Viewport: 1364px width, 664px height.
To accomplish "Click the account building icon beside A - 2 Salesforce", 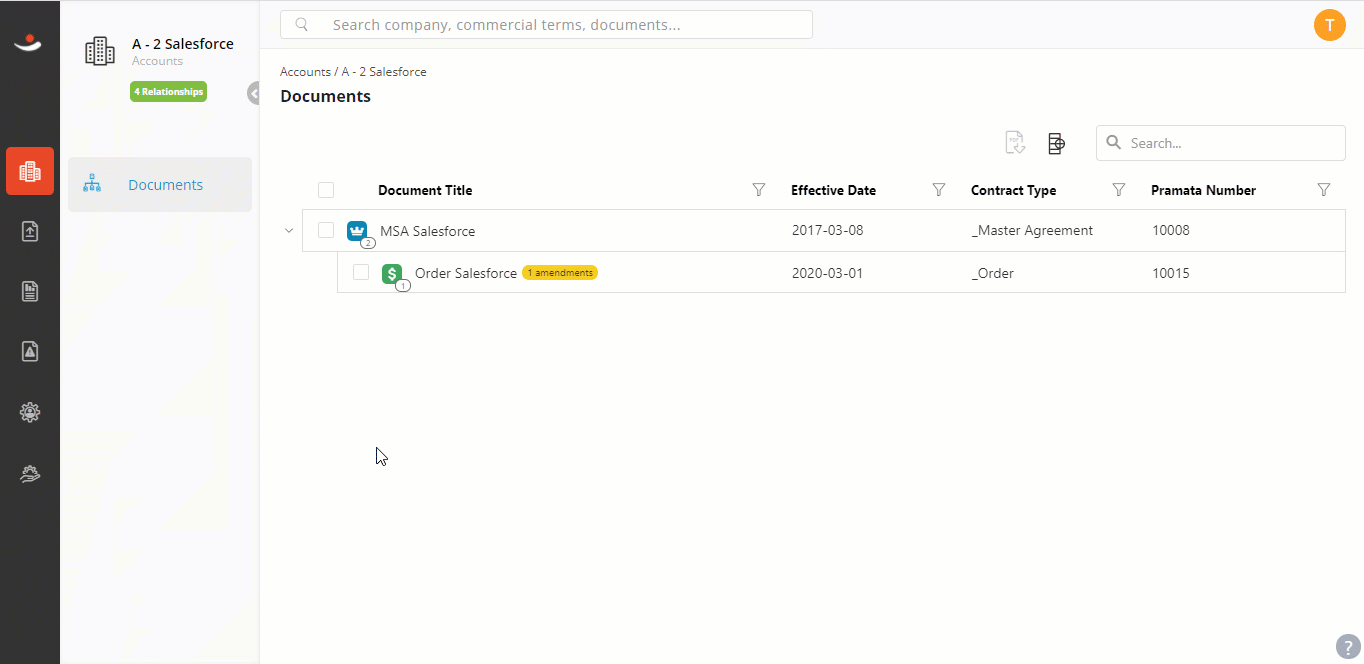I will pos(100,51).
